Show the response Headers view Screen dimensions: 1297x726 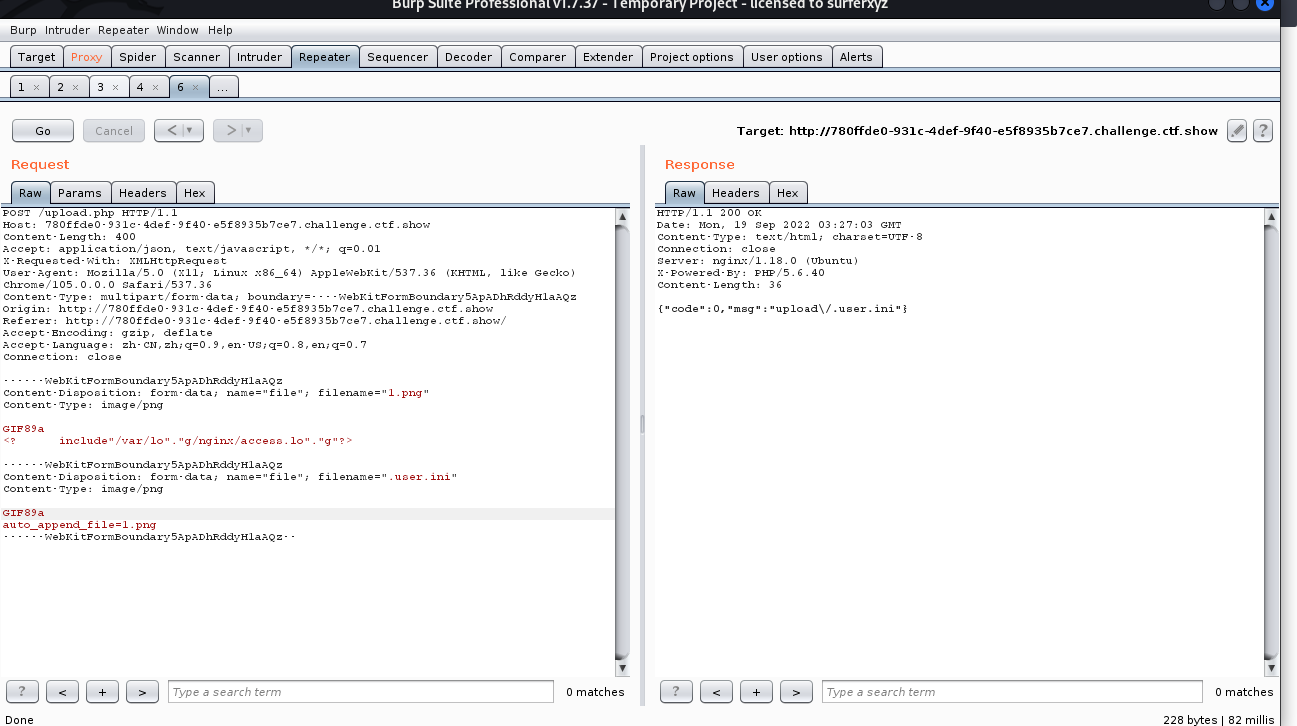point(737,193)
